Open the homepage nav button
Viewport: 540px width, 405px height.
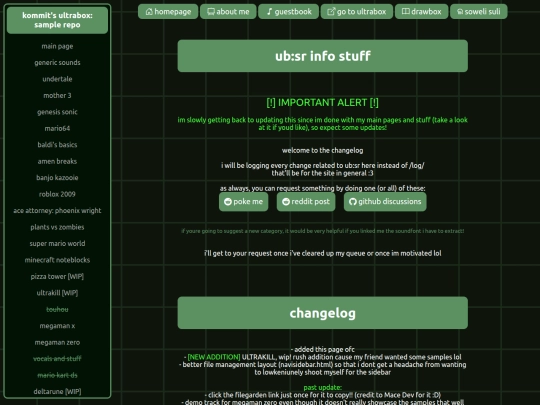click(168, 12)
